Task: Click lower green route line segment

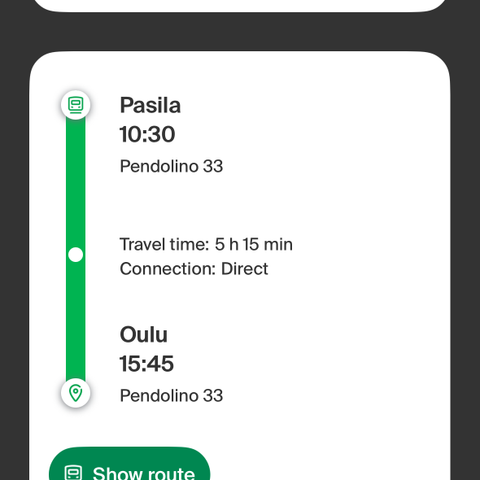Action: 76,320
